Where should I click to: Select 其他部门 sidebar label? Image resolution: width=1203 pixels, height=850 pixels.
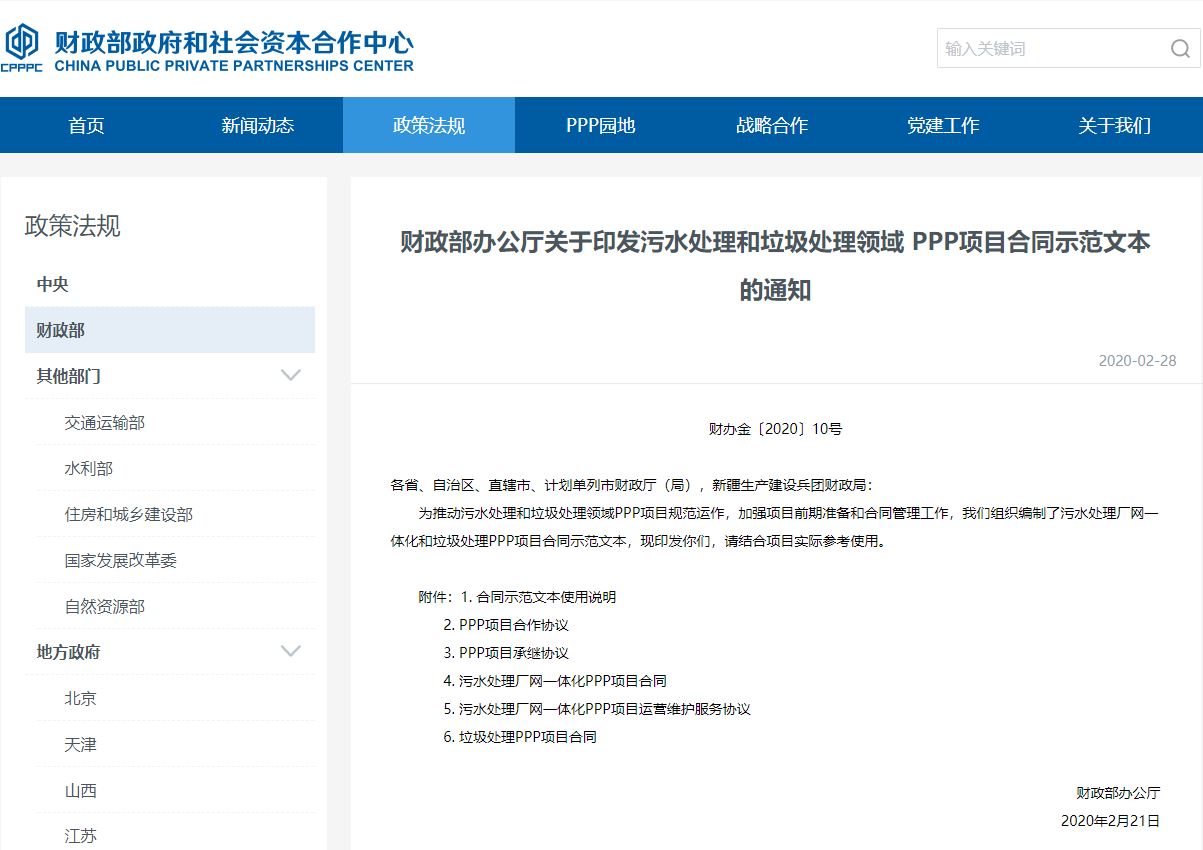tap(69, 376)
